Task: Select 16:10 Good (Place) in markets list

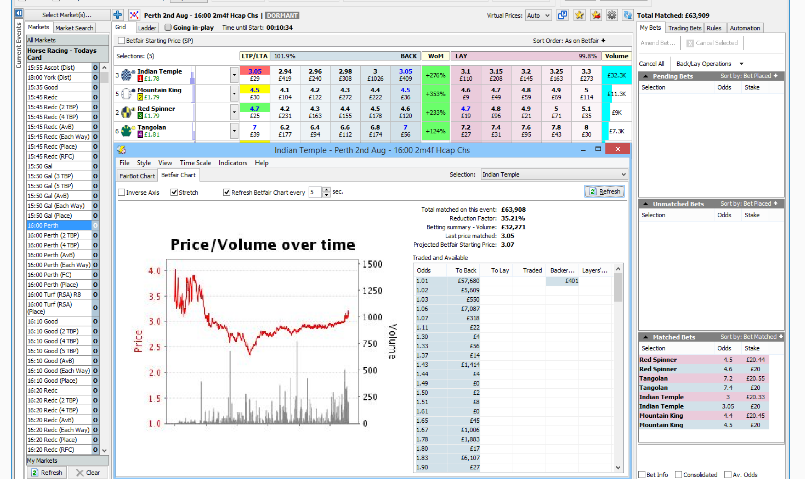Action: (59, 380)
